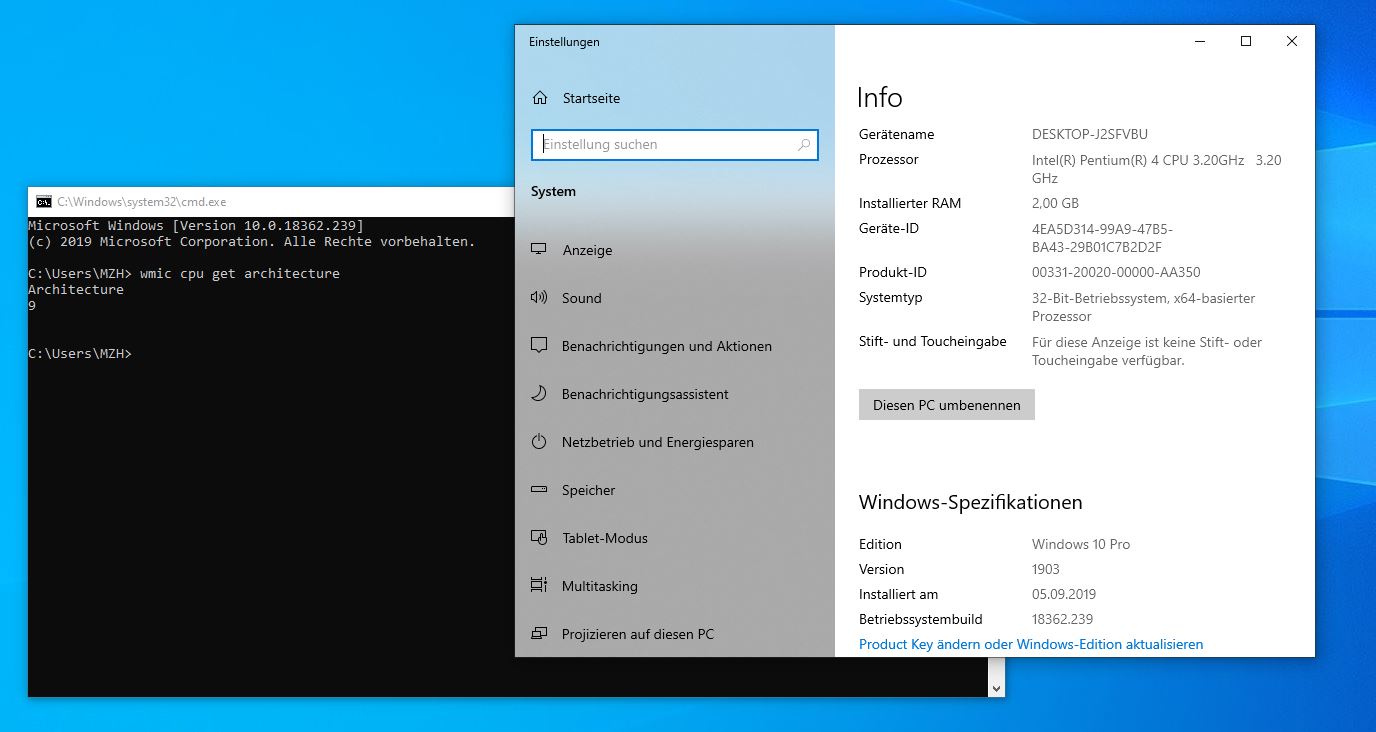1376x732 pixels.
Task: Click the Version value 1903
Action: click(1046, 570)
